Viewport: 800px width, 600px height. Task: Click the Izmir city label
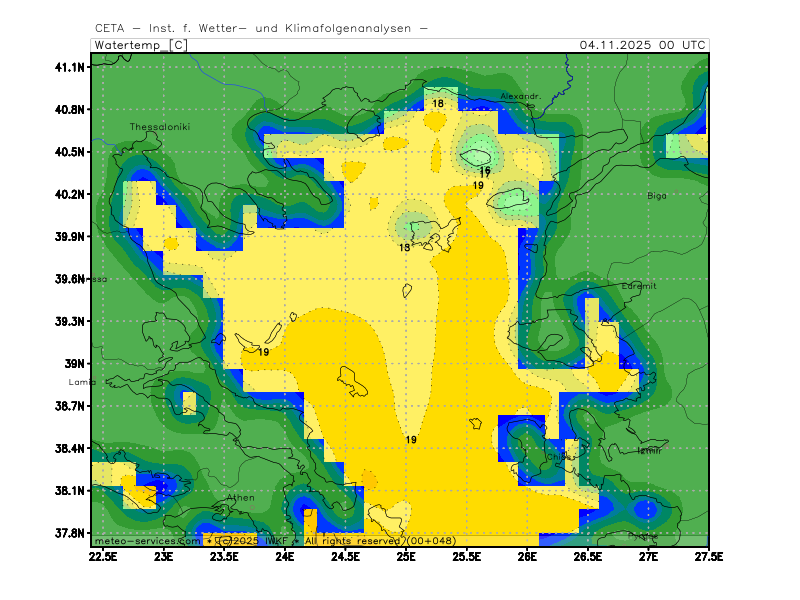click(649, 450)
